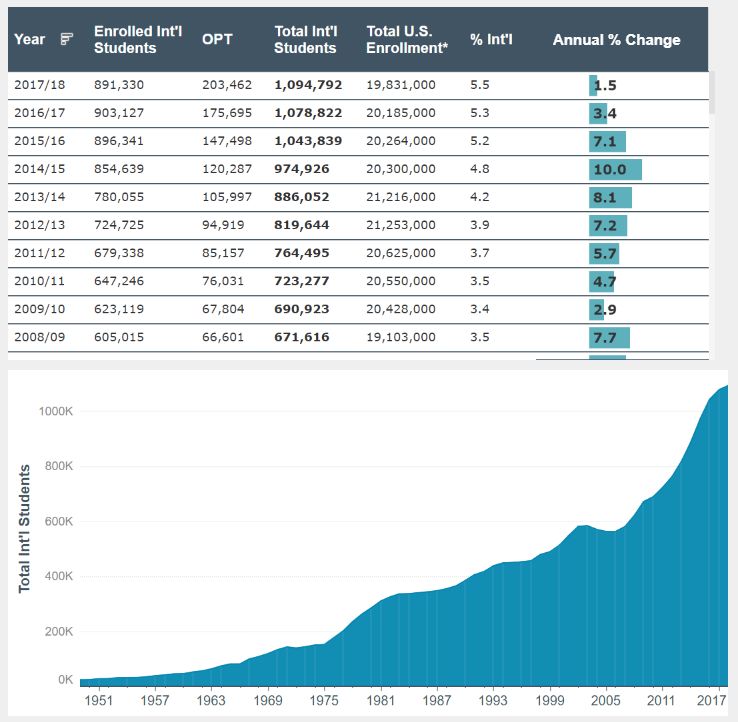Viewport: 738px width, 722px height.
Task: Click the 1000K y-axis label
Action: (x=56, y=411)
